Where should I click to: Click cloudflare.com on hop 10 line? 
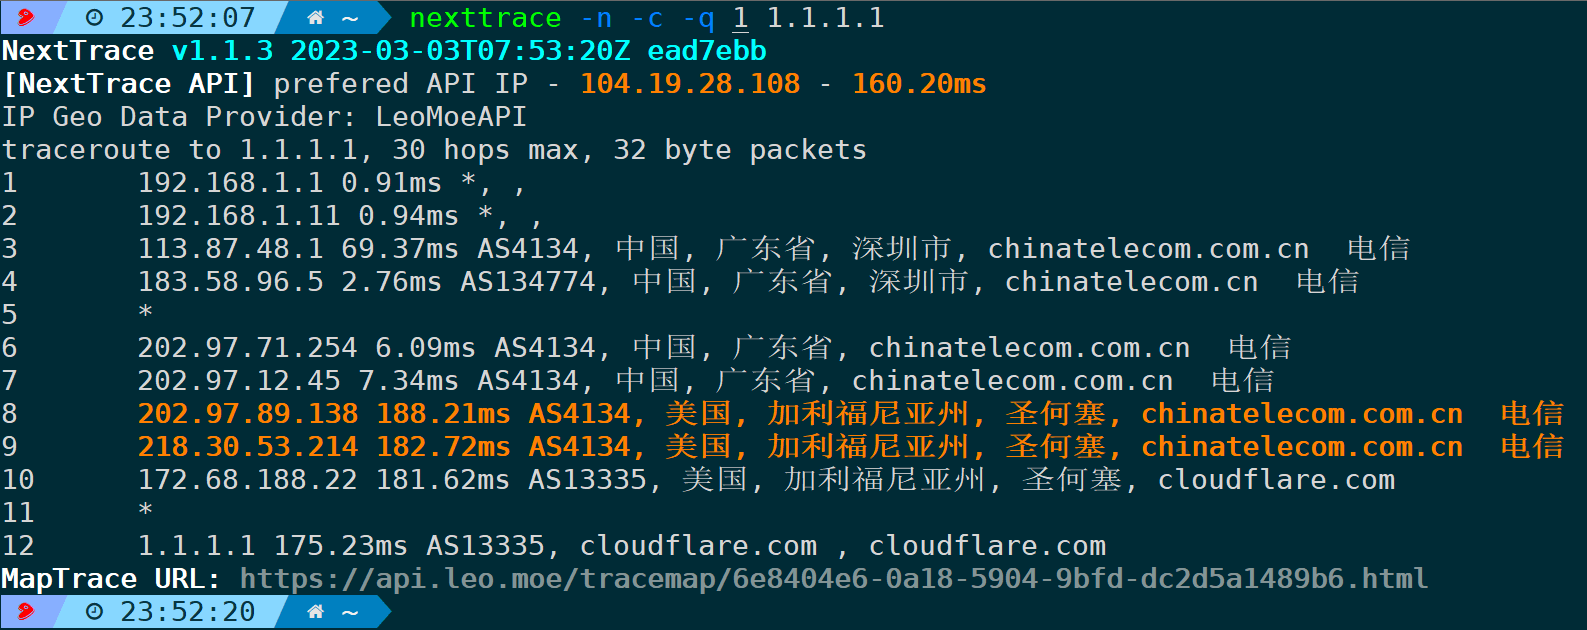click(x=1276, y=480)
